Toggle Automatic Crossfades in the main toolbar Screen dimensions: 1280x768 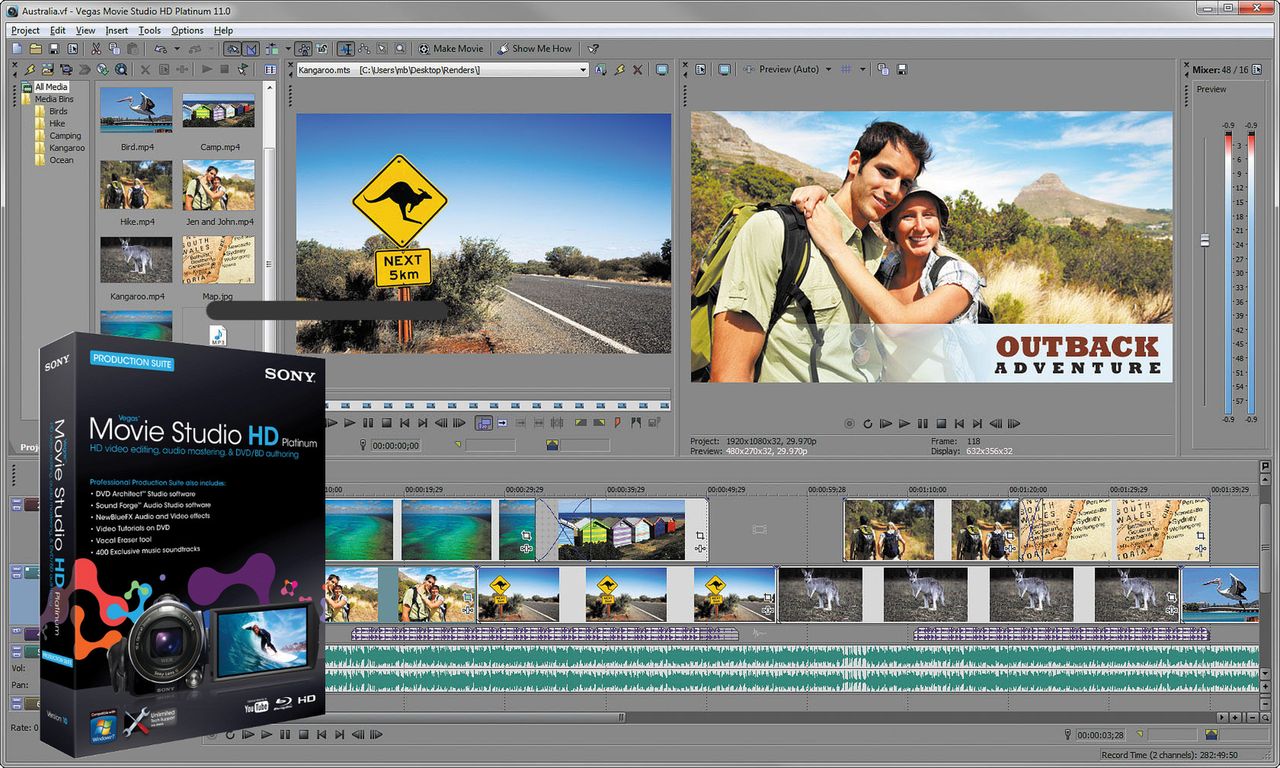(x=250, y=48)
